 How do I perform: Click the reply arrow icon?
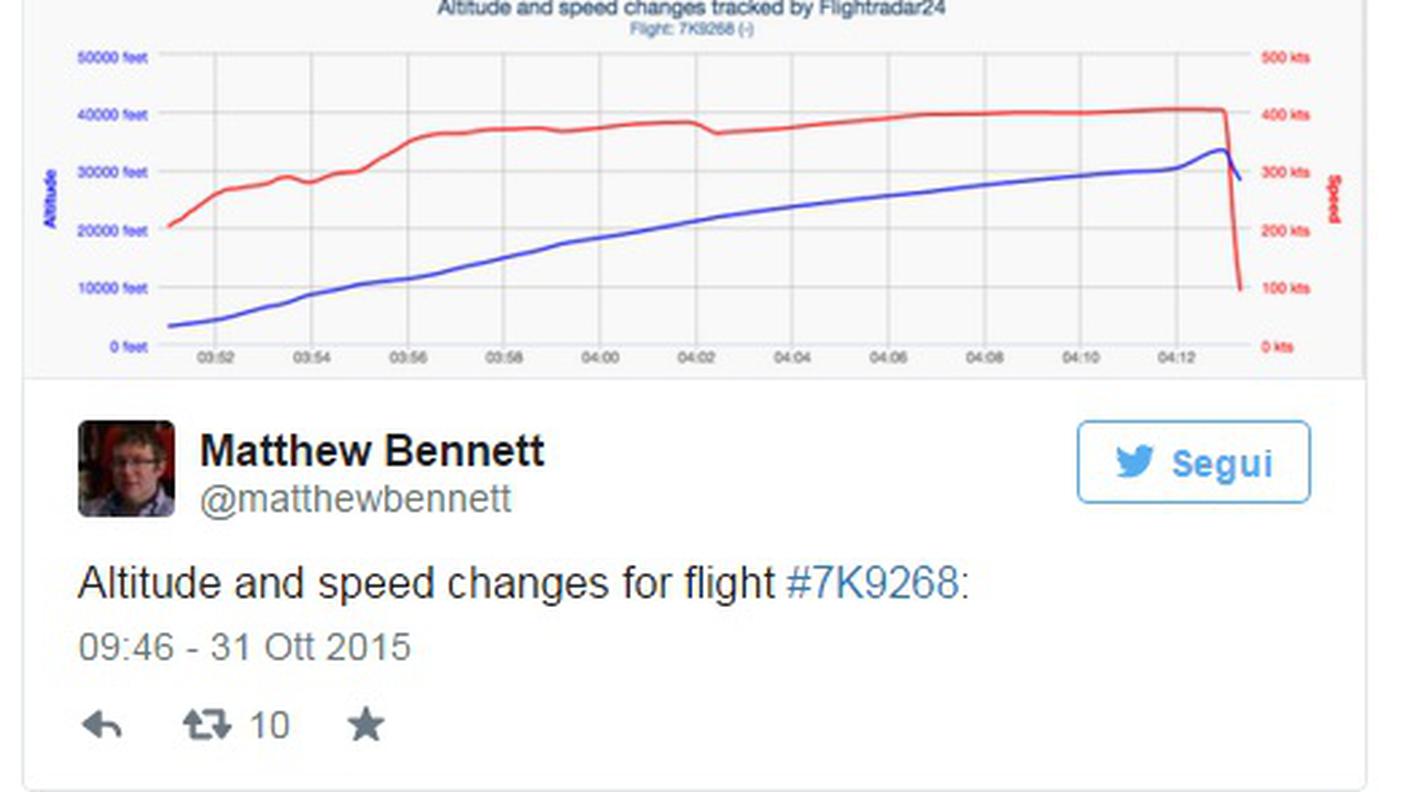pyautogui.click(x=102, y=725)
